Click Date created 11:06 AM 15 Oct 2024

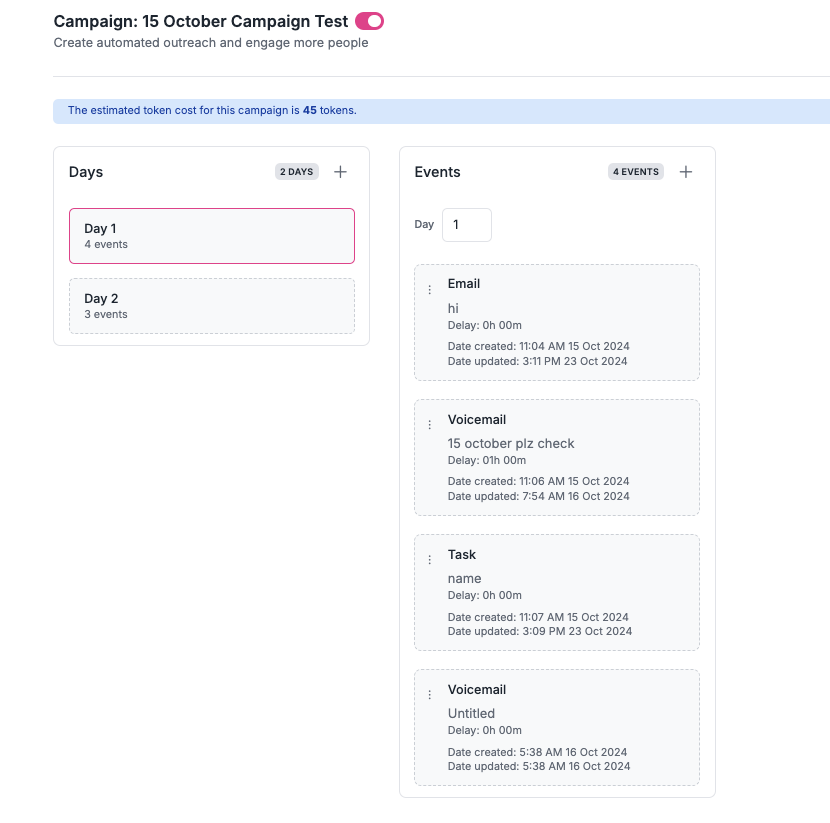click(x=538, y=481)
